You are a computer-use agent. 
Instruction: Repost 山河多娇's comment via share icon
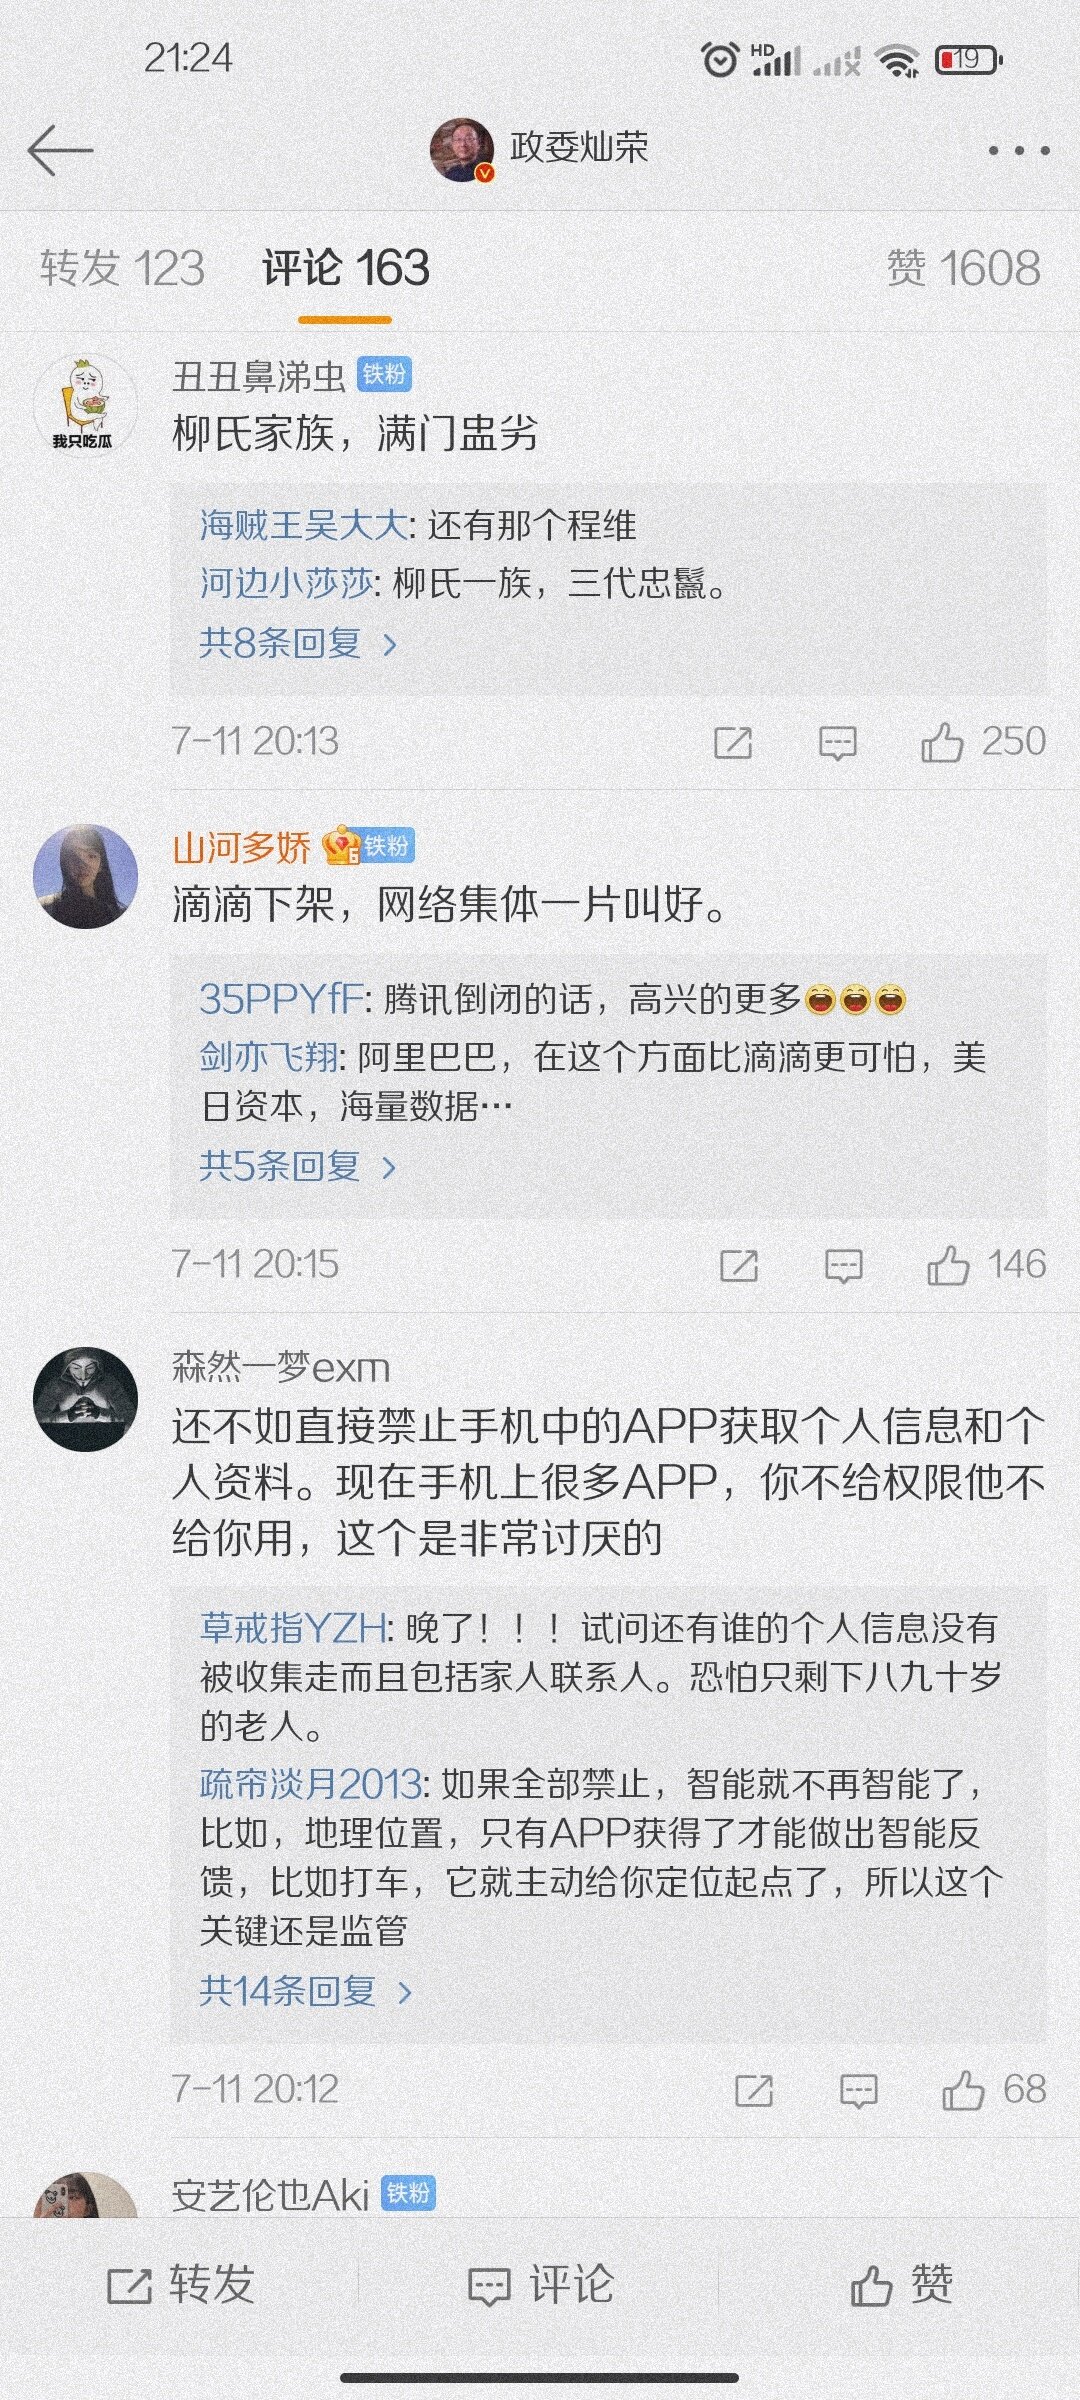(x=739, y=1266)
